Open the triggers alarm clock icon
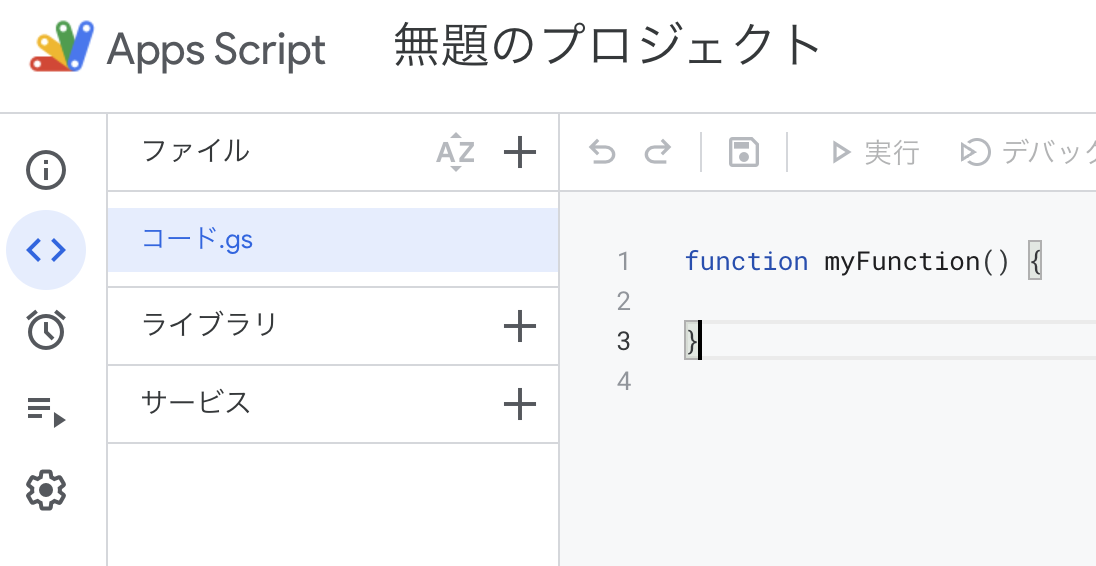Viewport: 1096px width, 566px height. 46,330
